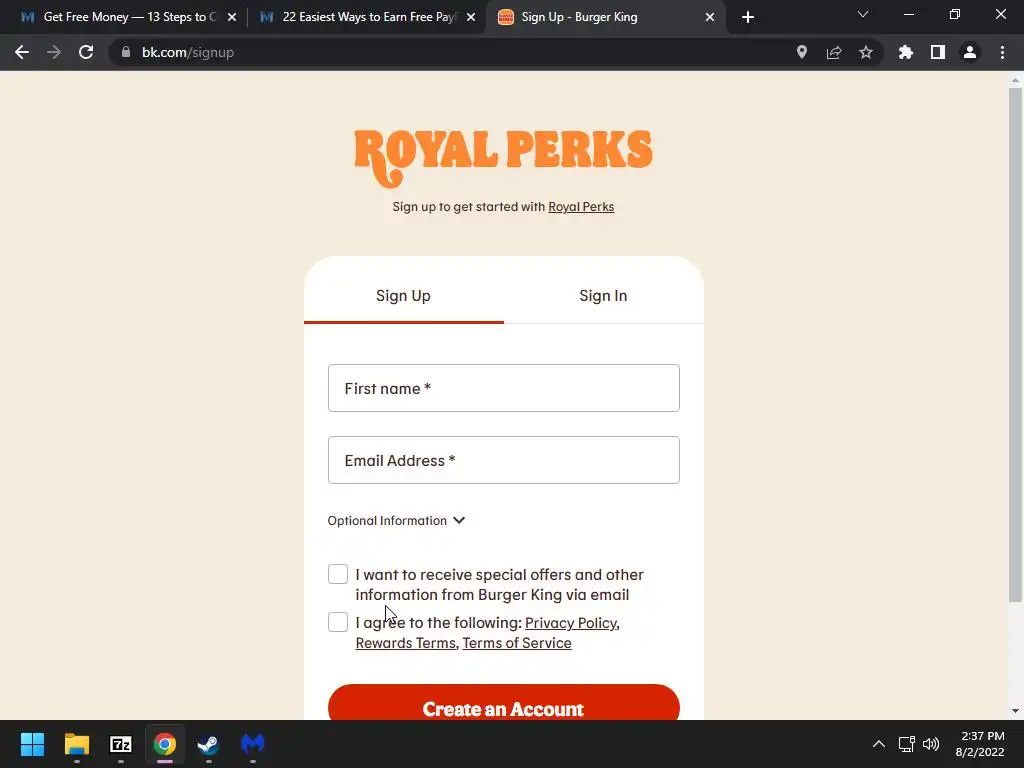
Task: Reload the page with the refresh icon
Action: coord(86,52)
